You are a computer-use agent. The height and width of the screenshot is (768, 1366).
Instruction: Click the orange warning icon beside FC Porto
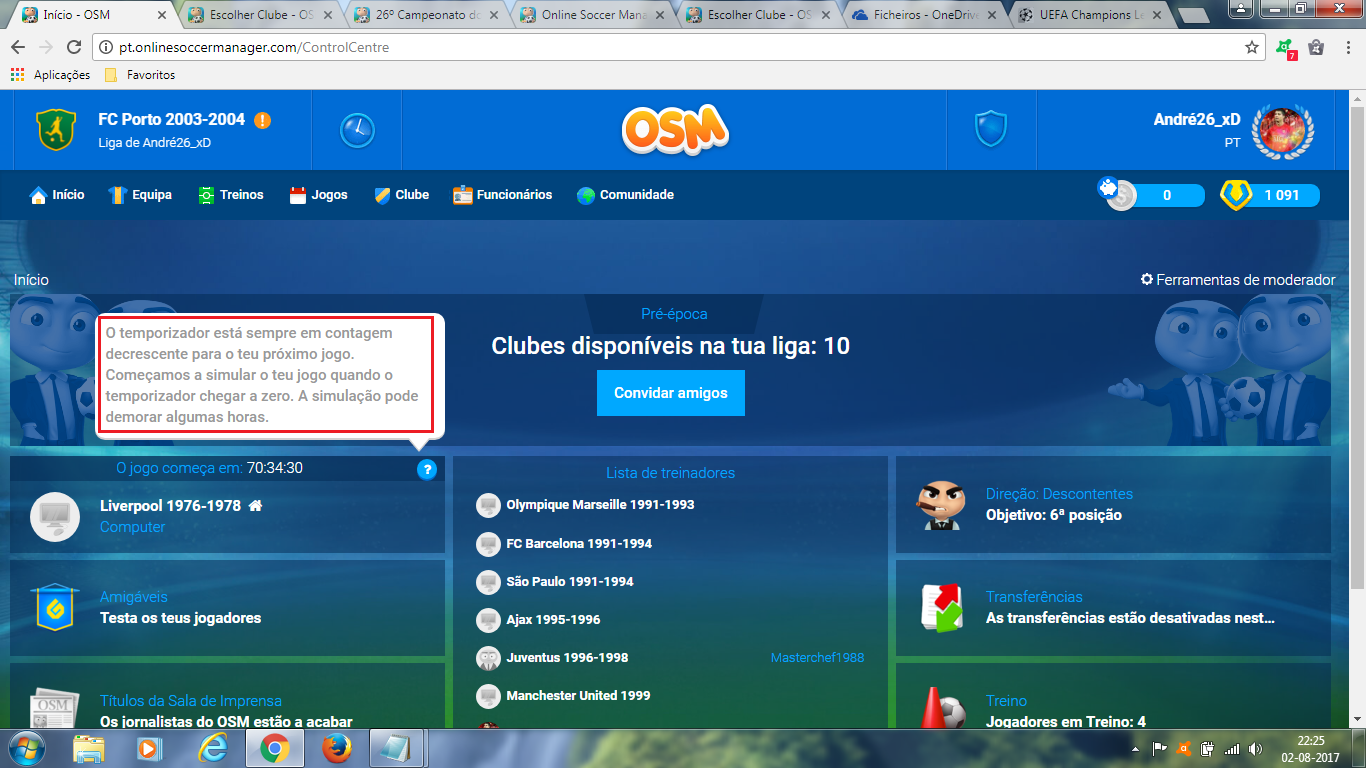tap(262, 120)
